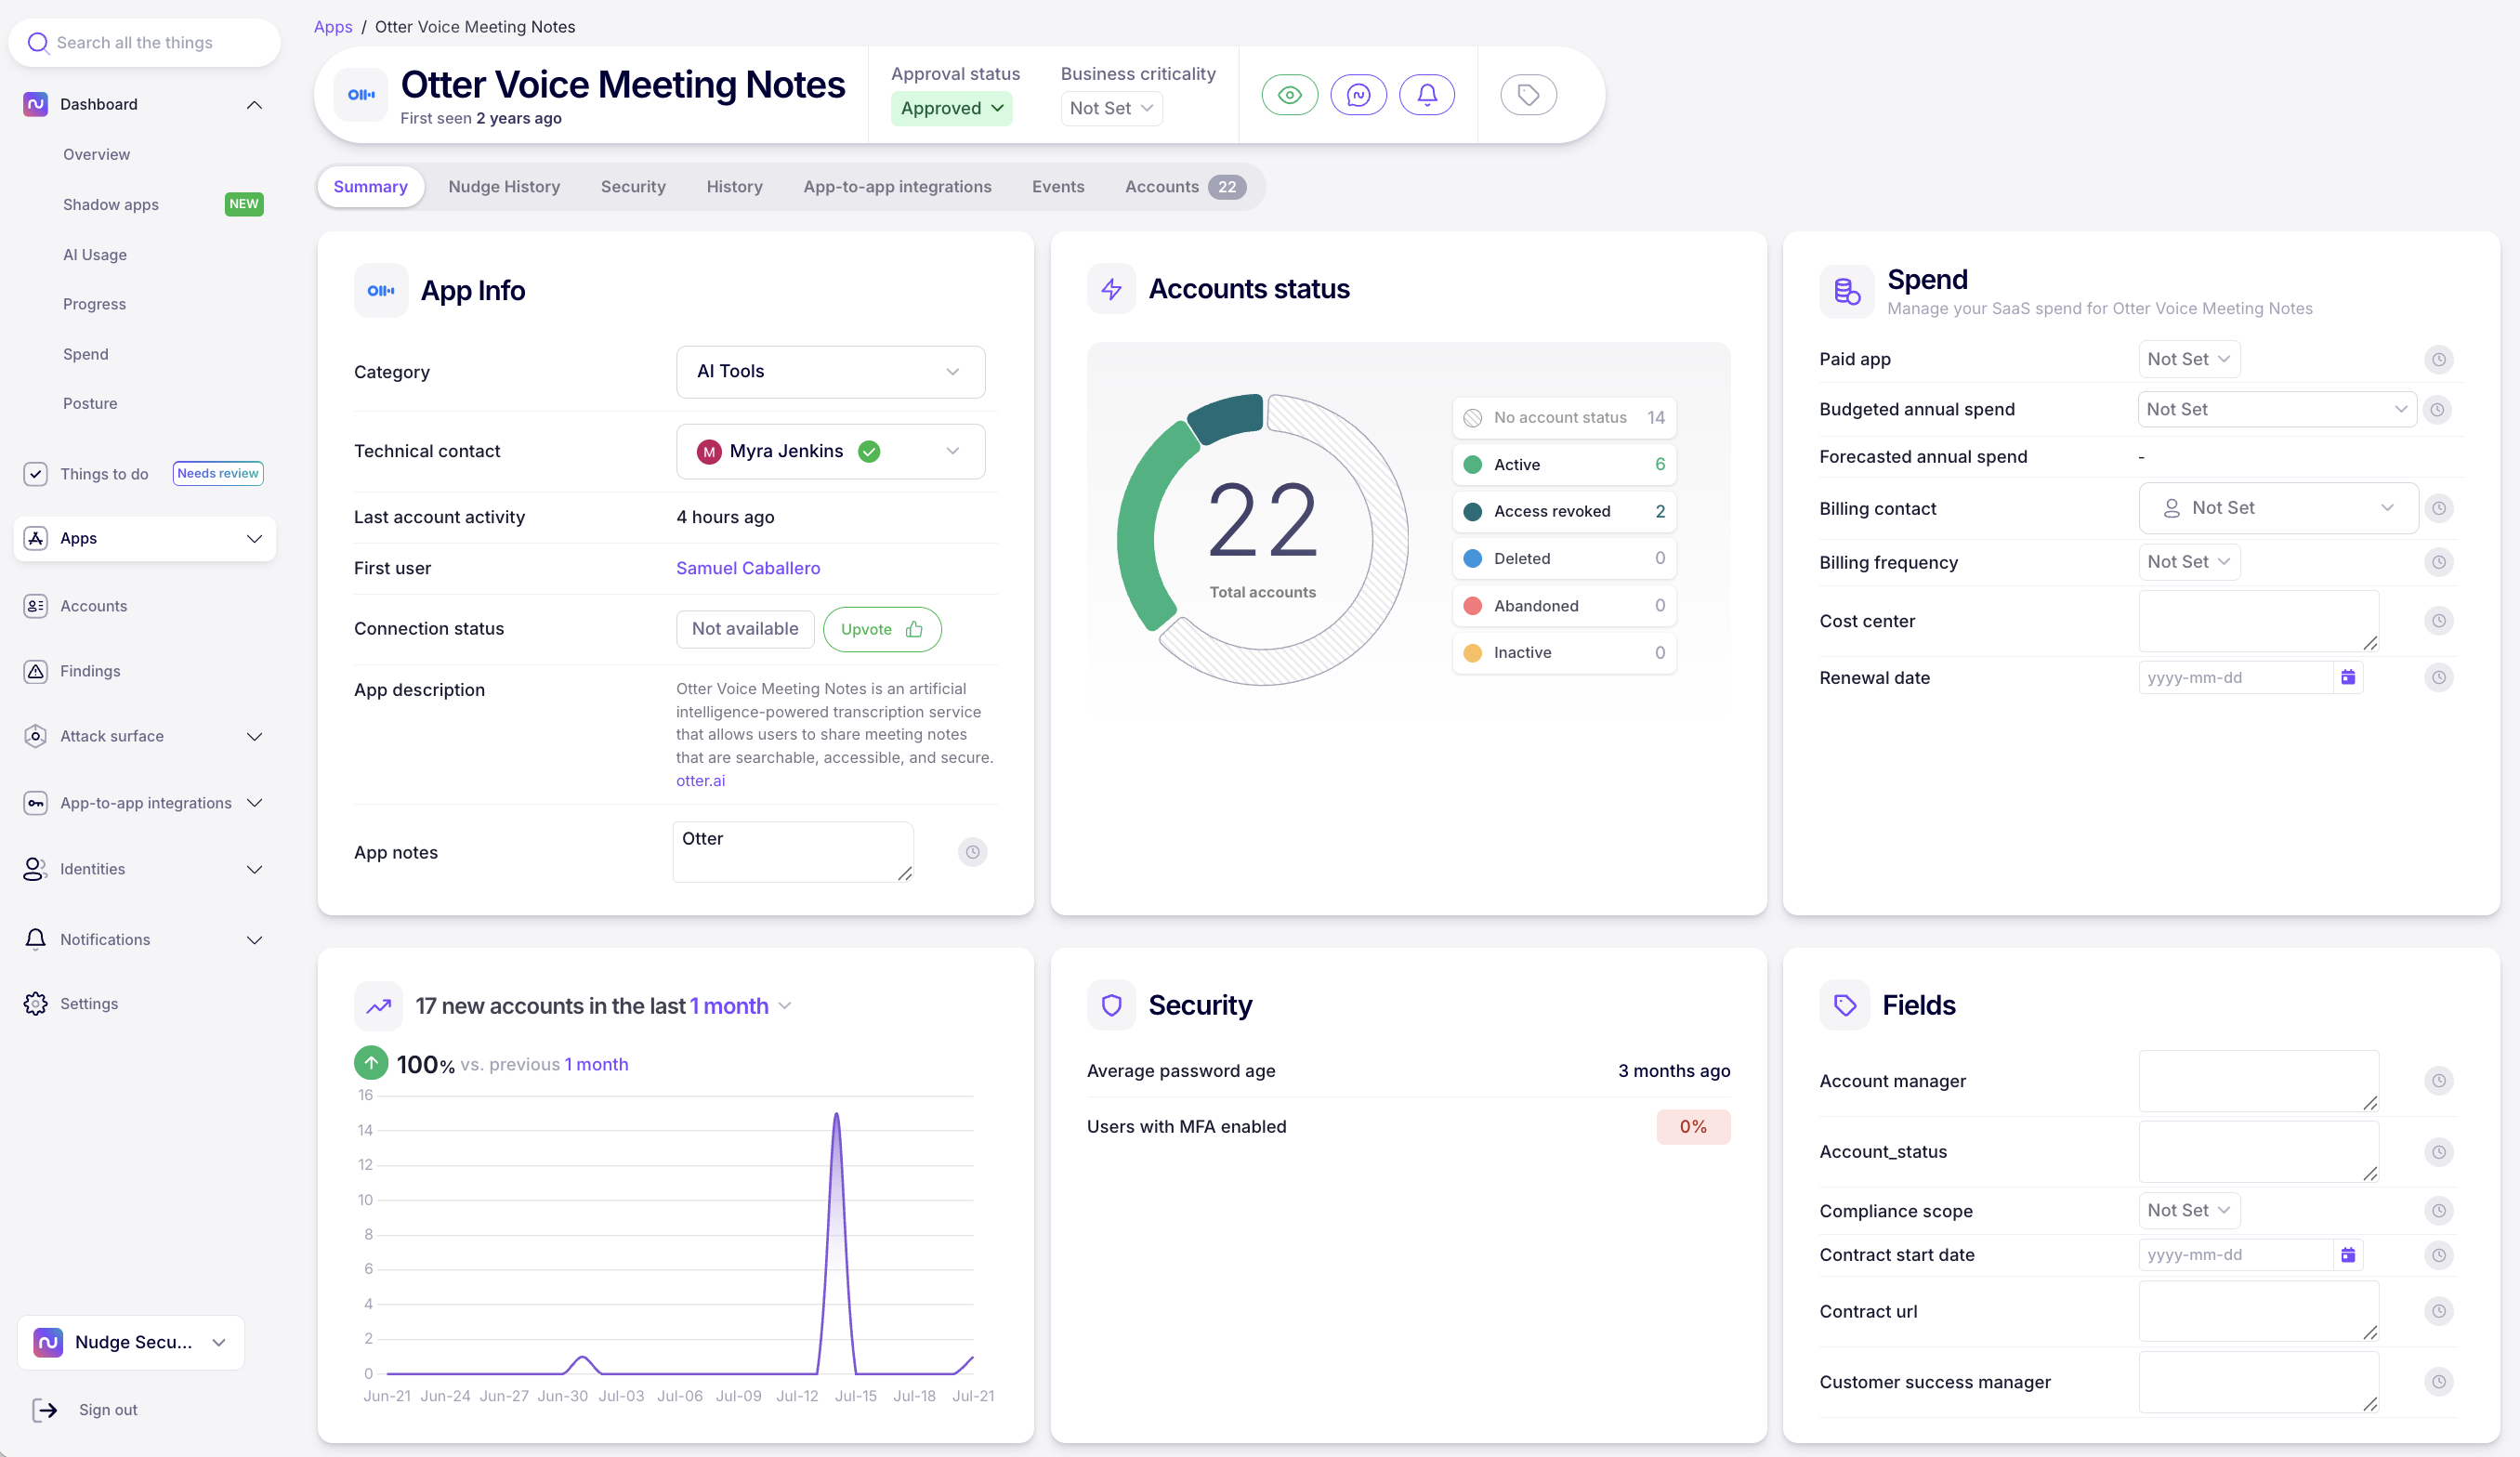Click the eye watch icon in header
The height and width of the screenshot is (1457, 2520).
point(1289,95)
